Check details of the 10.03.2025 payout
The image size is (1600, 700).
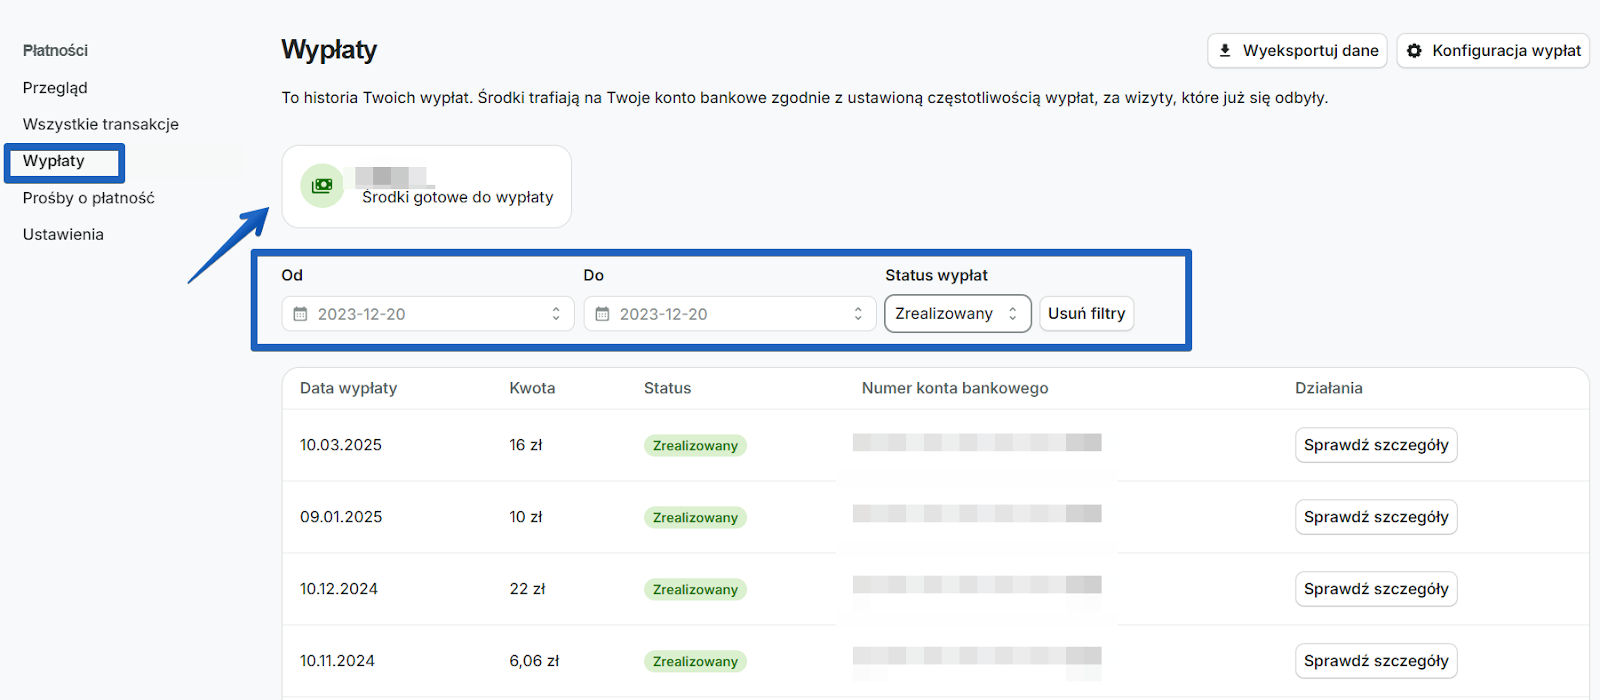tap(1375, 445)
